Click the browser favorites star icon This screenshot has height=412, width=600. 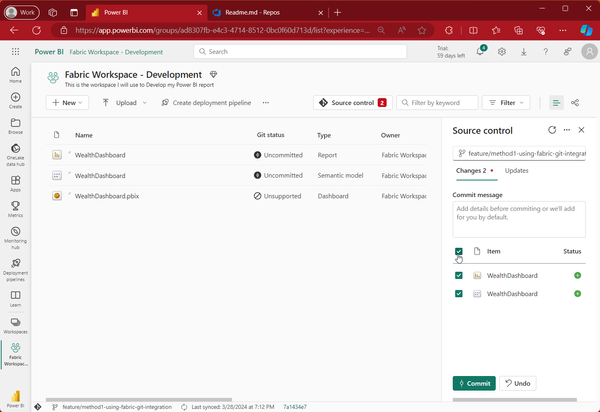coord(422,30)
